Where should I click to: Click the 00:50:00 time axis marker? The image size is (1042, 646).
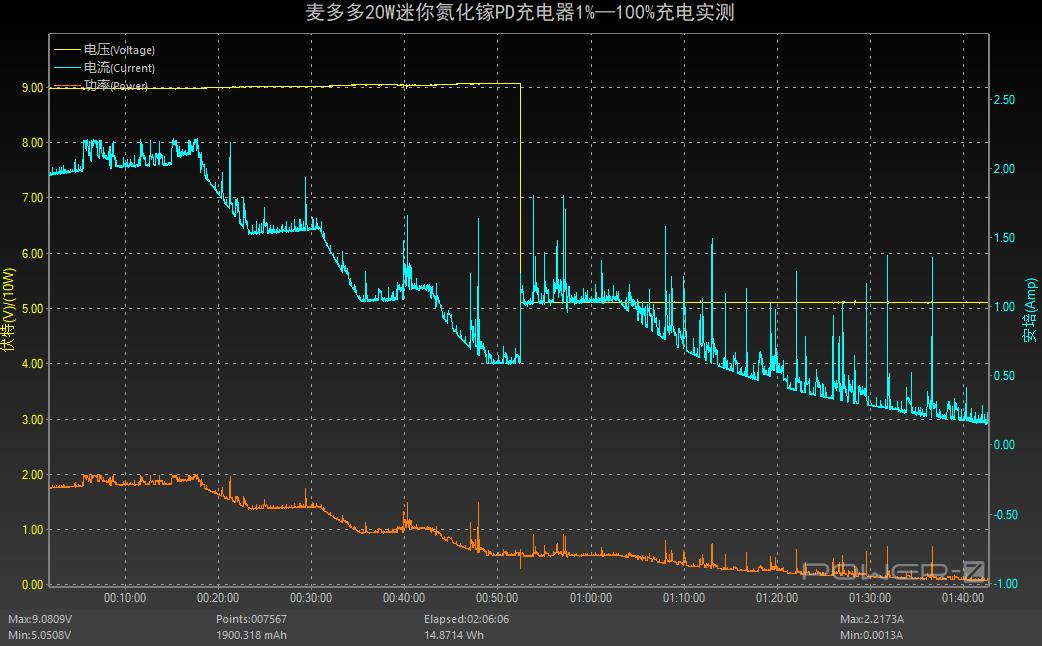tap(497, 598)
